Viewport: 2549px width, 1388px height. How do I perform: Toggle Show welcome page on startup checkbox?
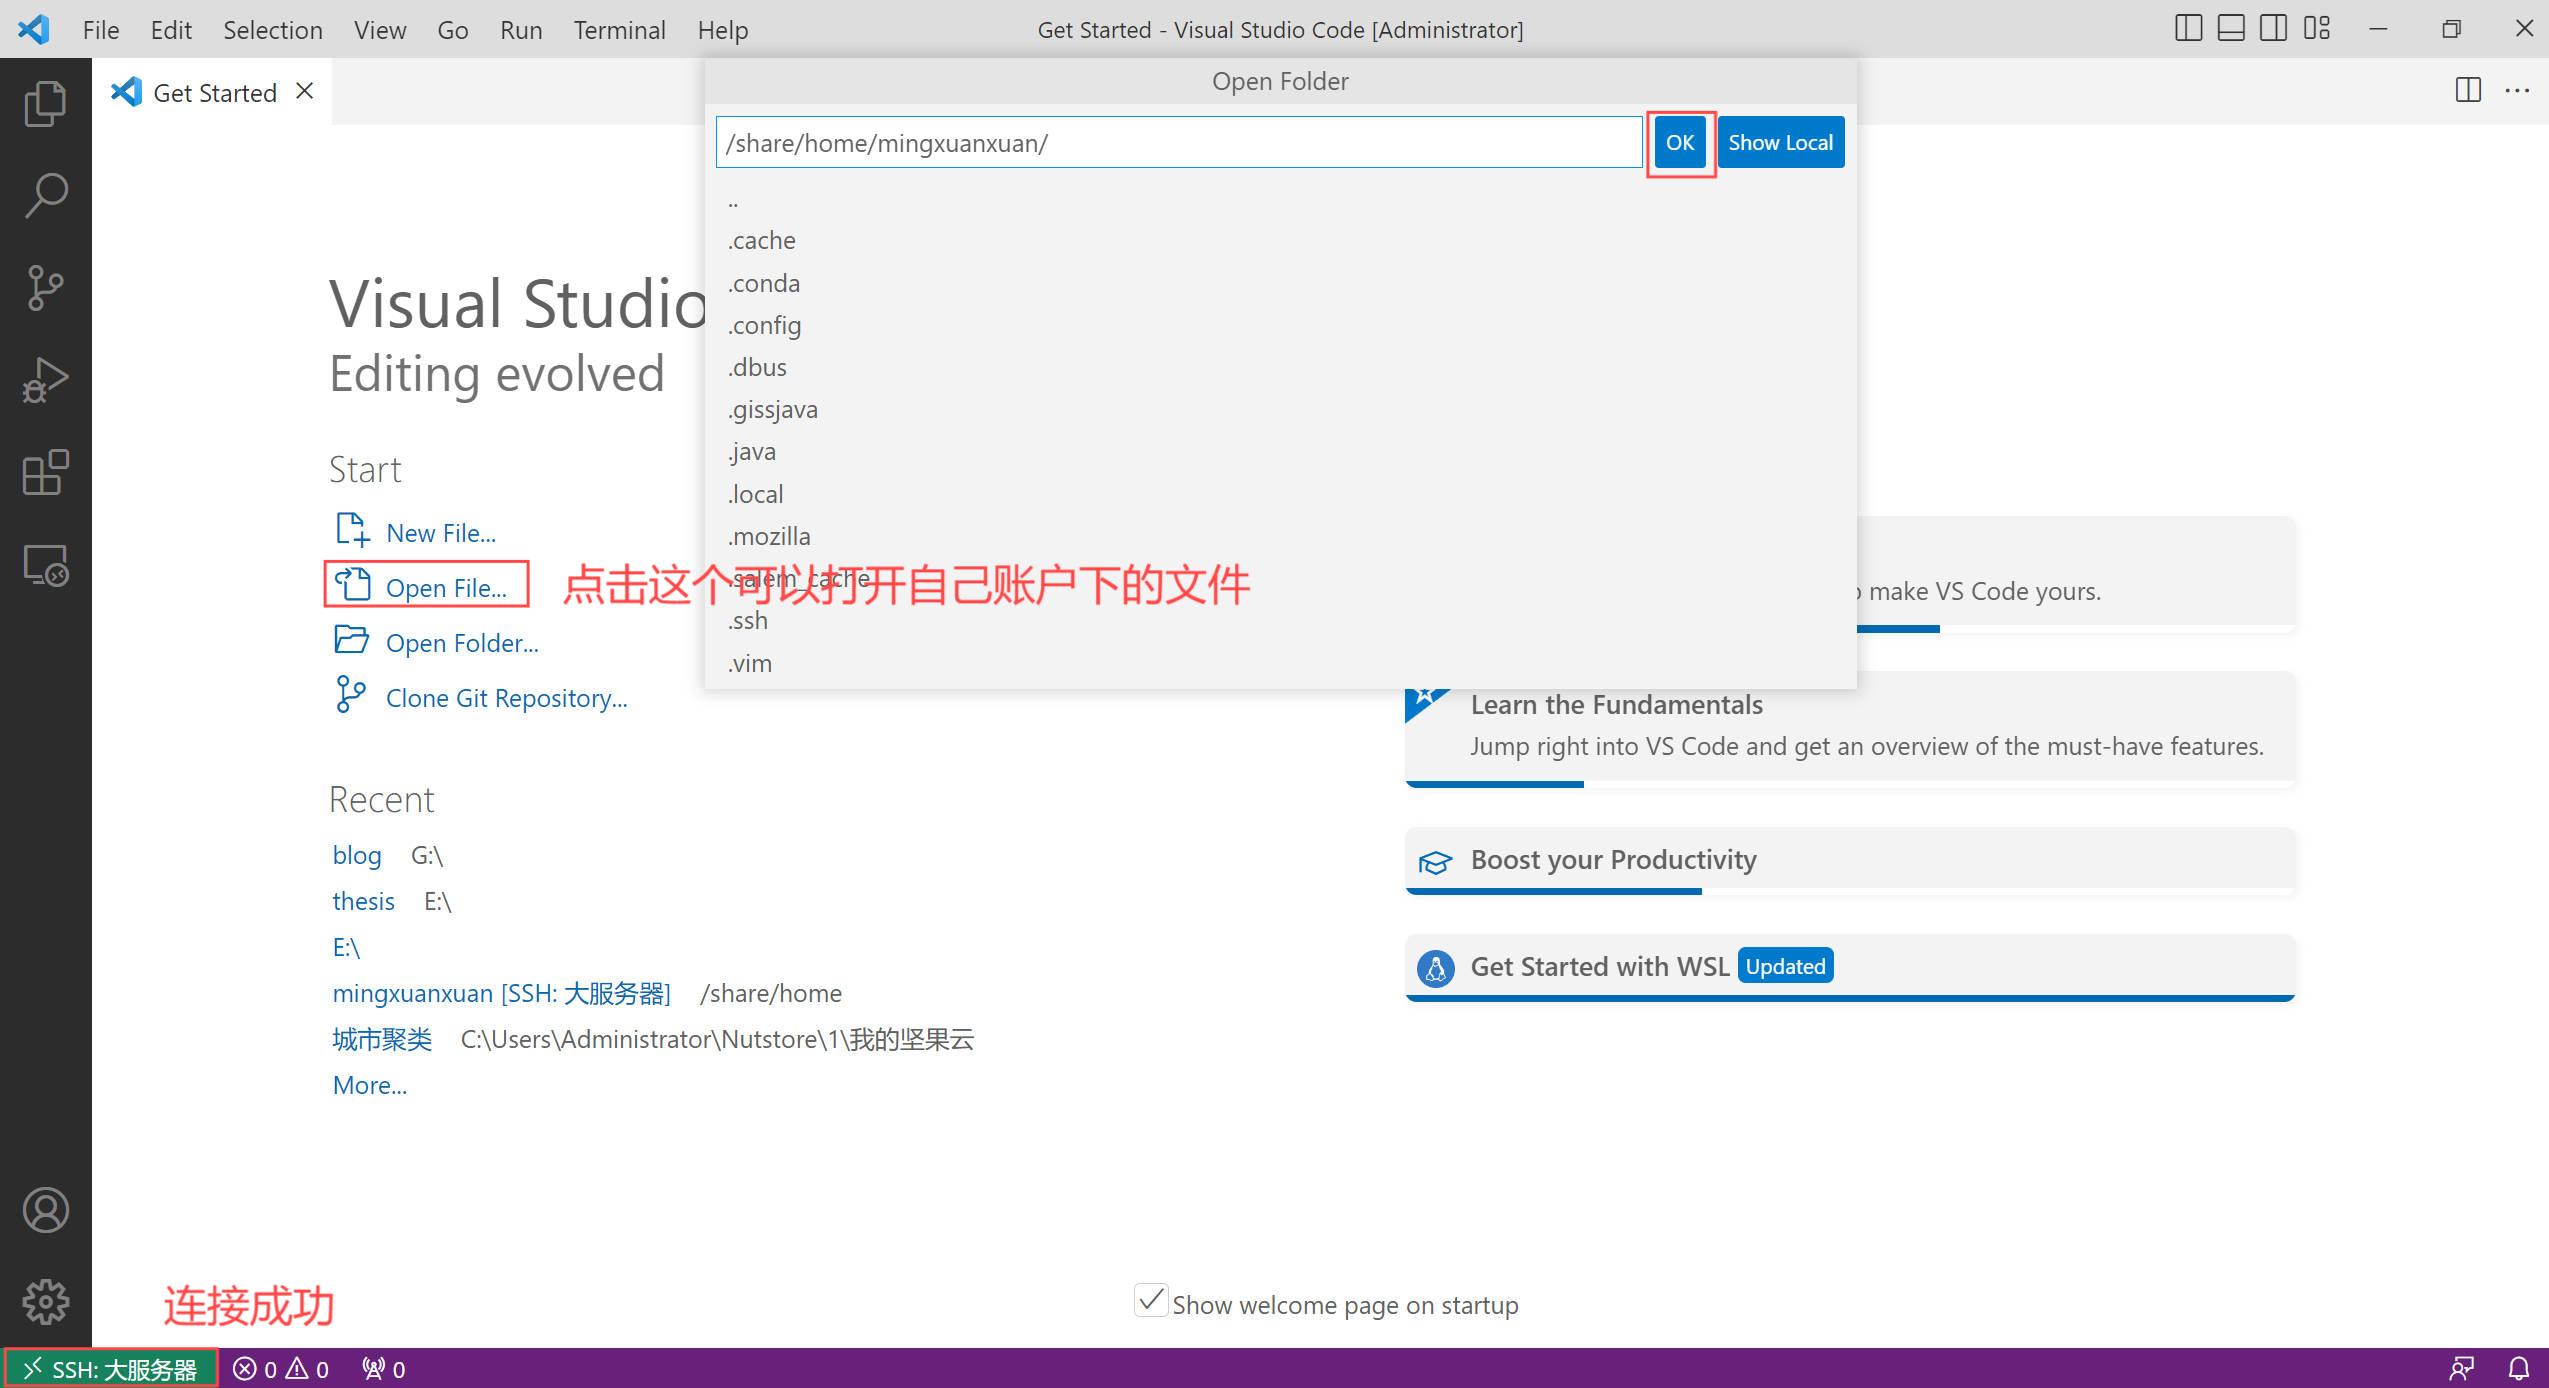(1151, 1301)
